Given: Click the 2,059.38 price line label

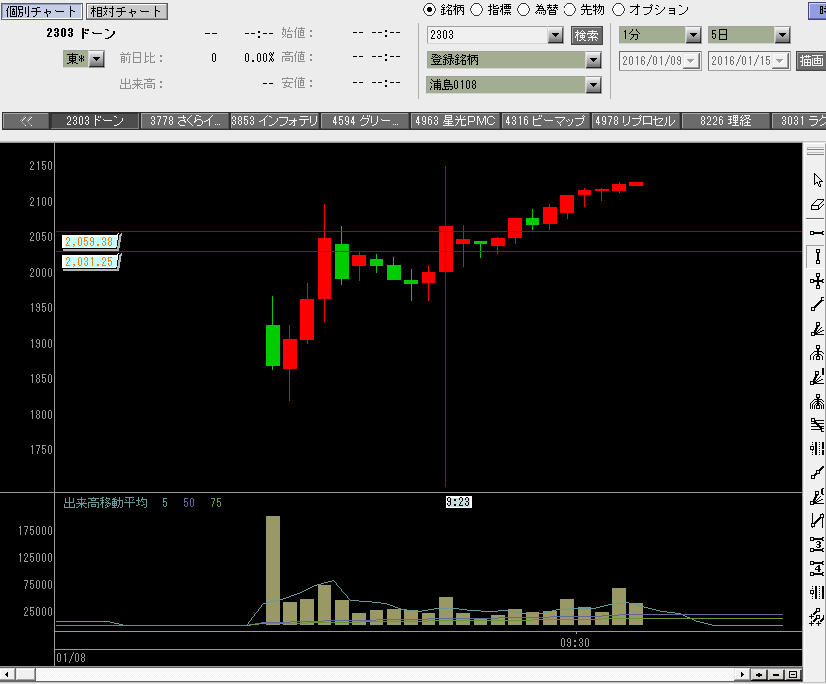Looking at the screenshot, I should point(90,242).
